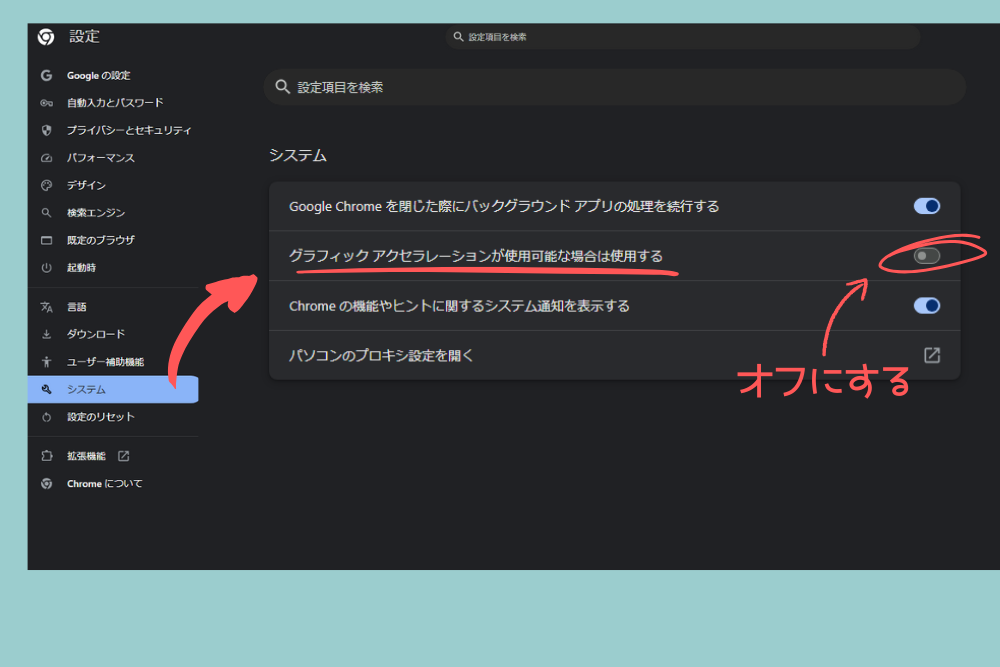Click パソコンのプロキシ設定を開く row
The image size is (1000, 667).
click(615, 355)
